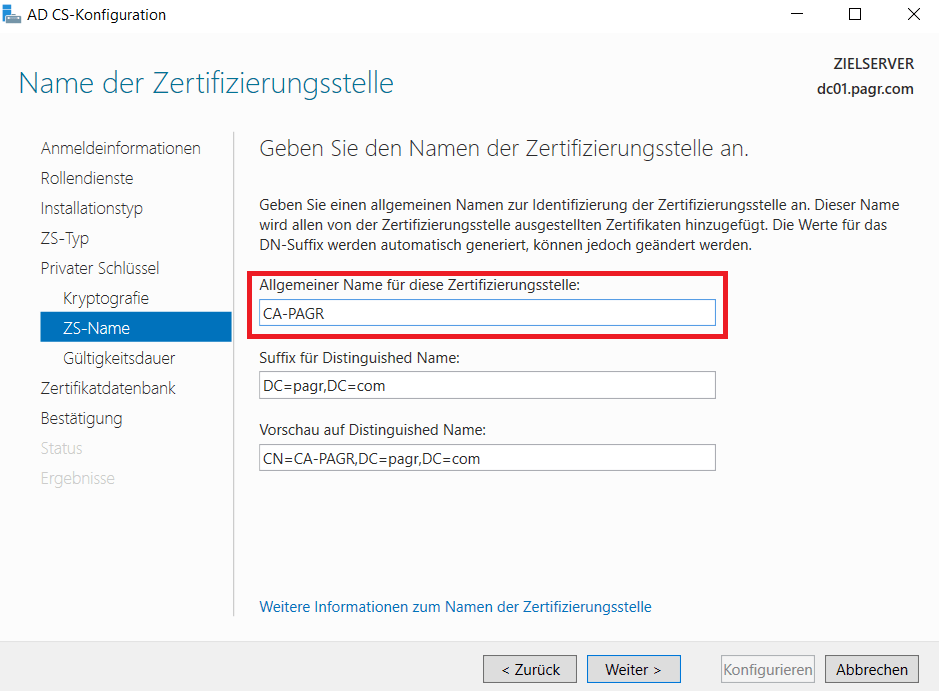This screenshot has width=939, height=691.
Task: Open the Anmeldeinformationen step
Action: (120, 148)
